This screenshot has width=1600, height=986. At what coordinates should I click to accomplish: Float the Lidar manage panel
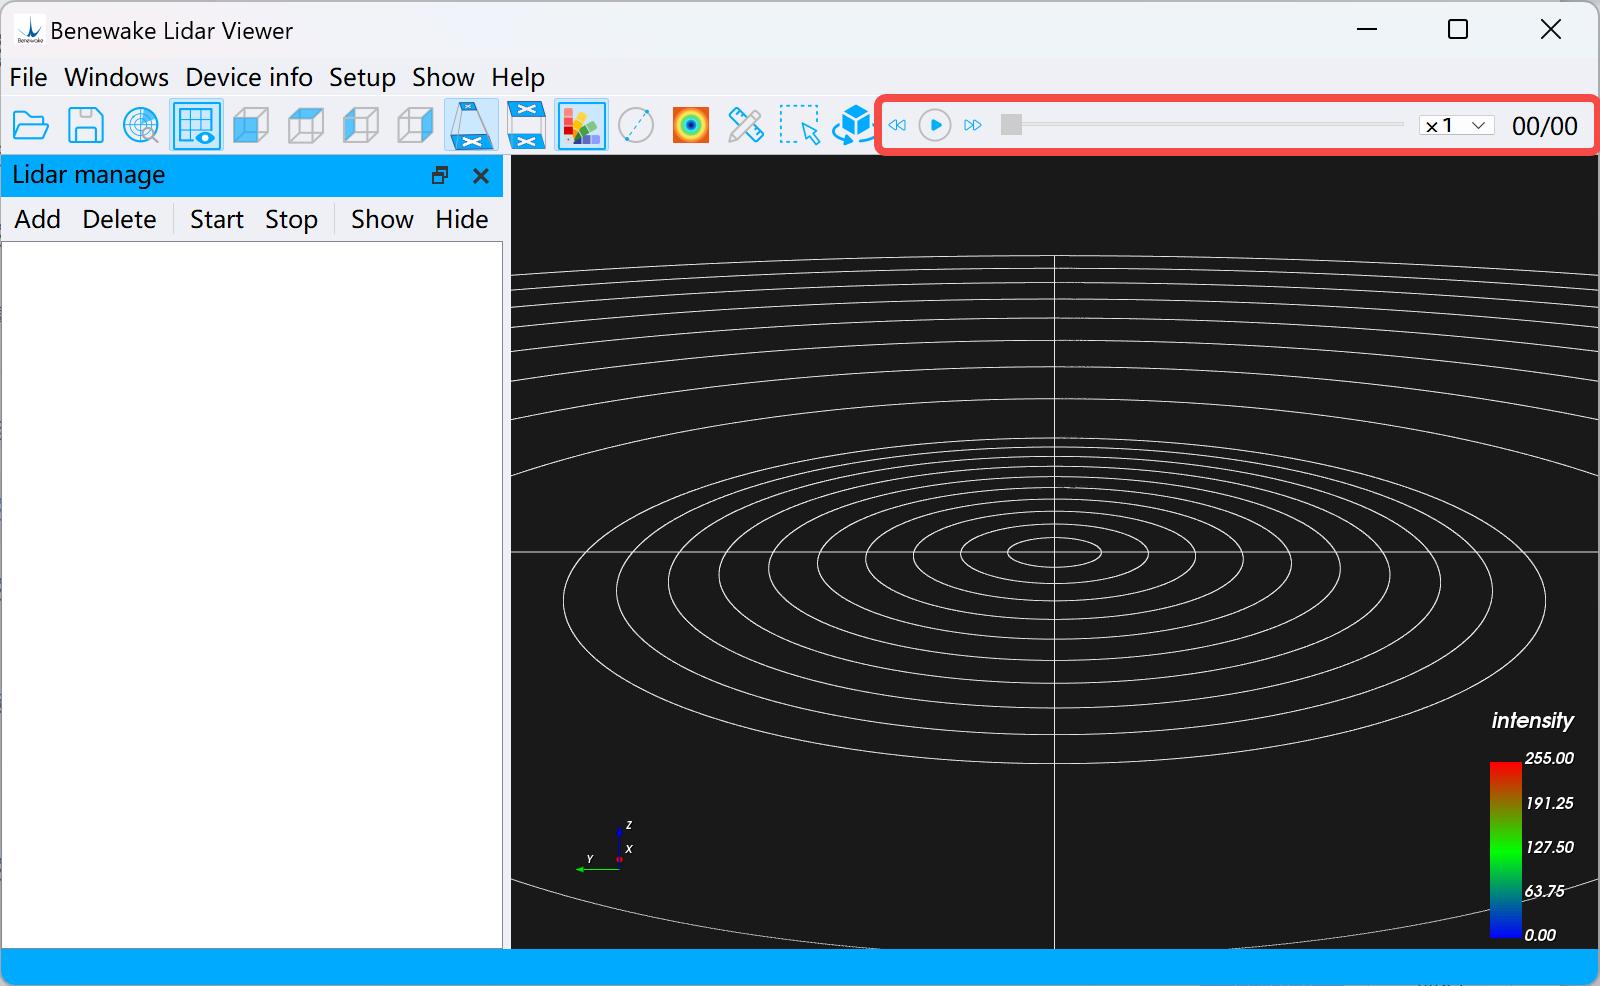point(440,176)
